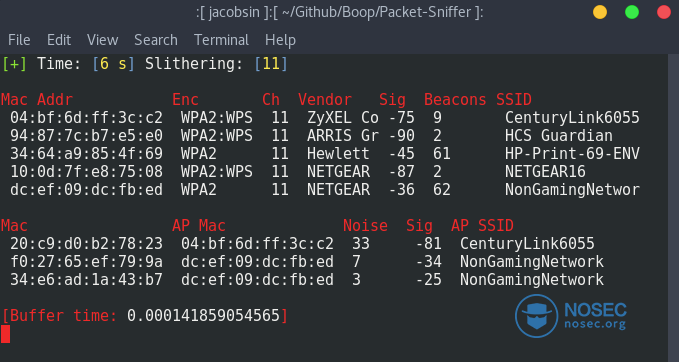Click MAC address 04:bf:6d:ff:3c:c2 in access point list
Screen dimensions: 679x362
click(86, 118)
